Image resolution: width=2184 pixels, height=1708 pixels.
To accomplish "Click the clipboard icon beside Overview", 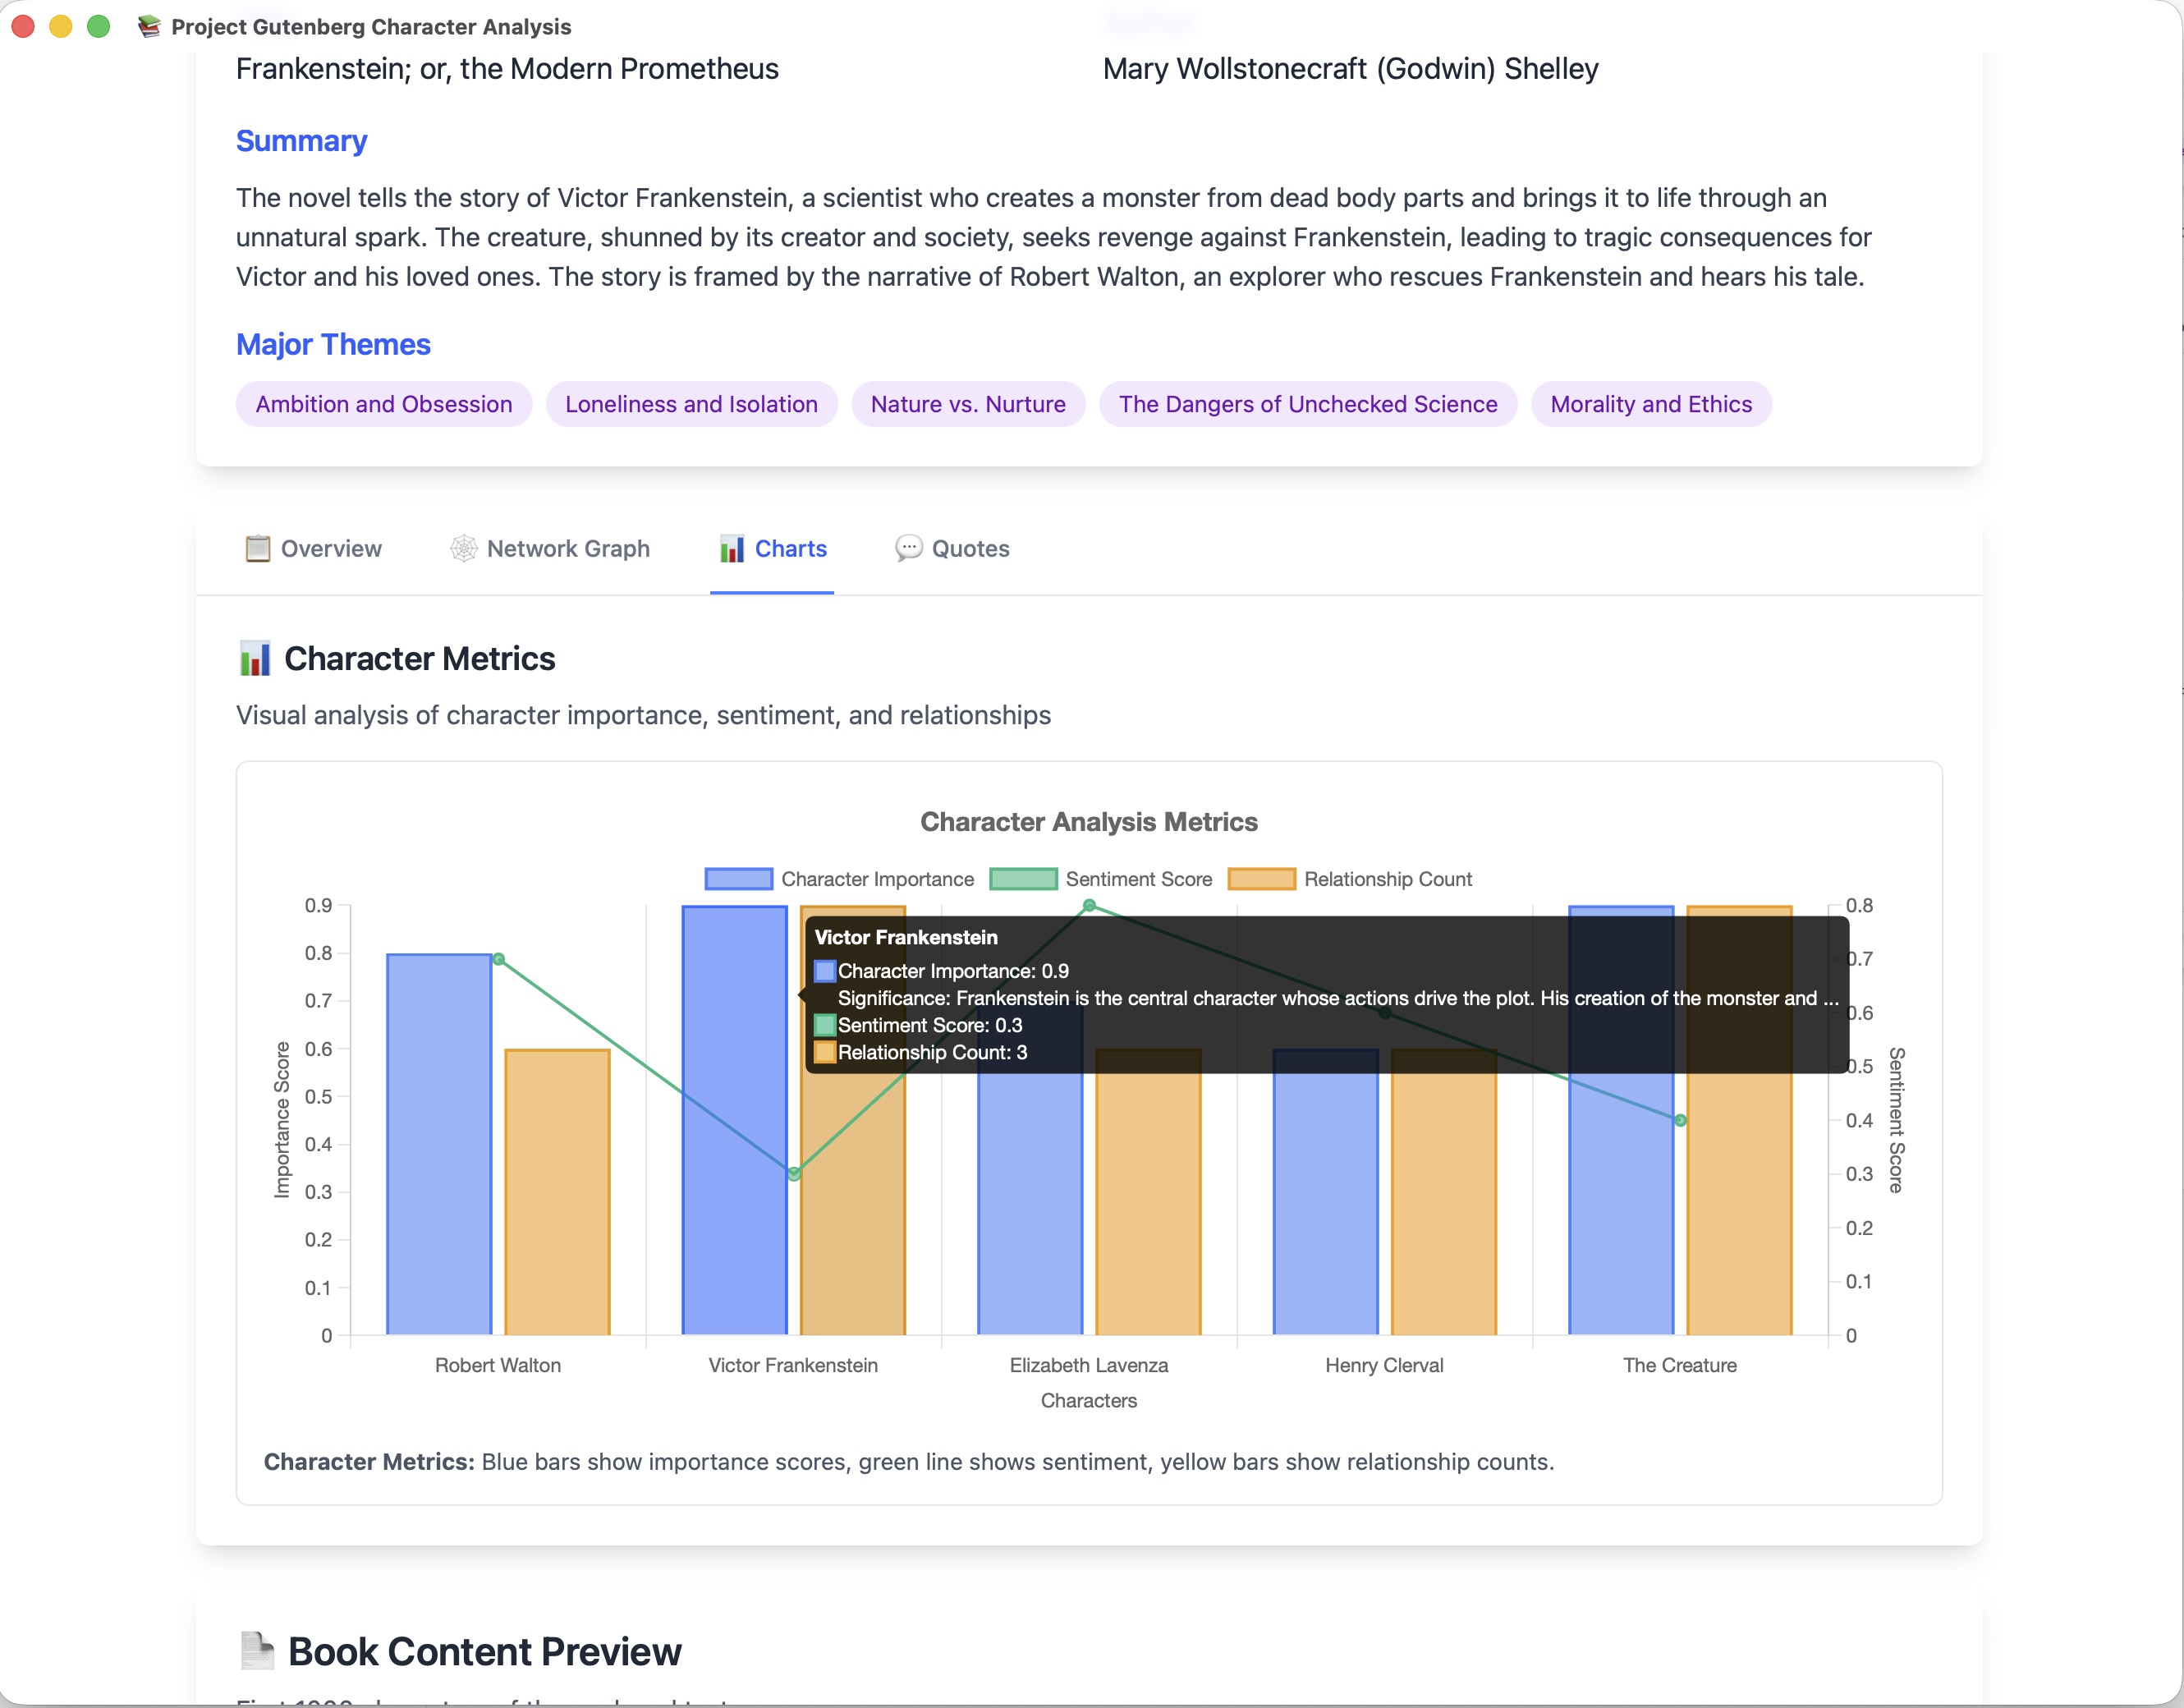I will pos(257,549).
